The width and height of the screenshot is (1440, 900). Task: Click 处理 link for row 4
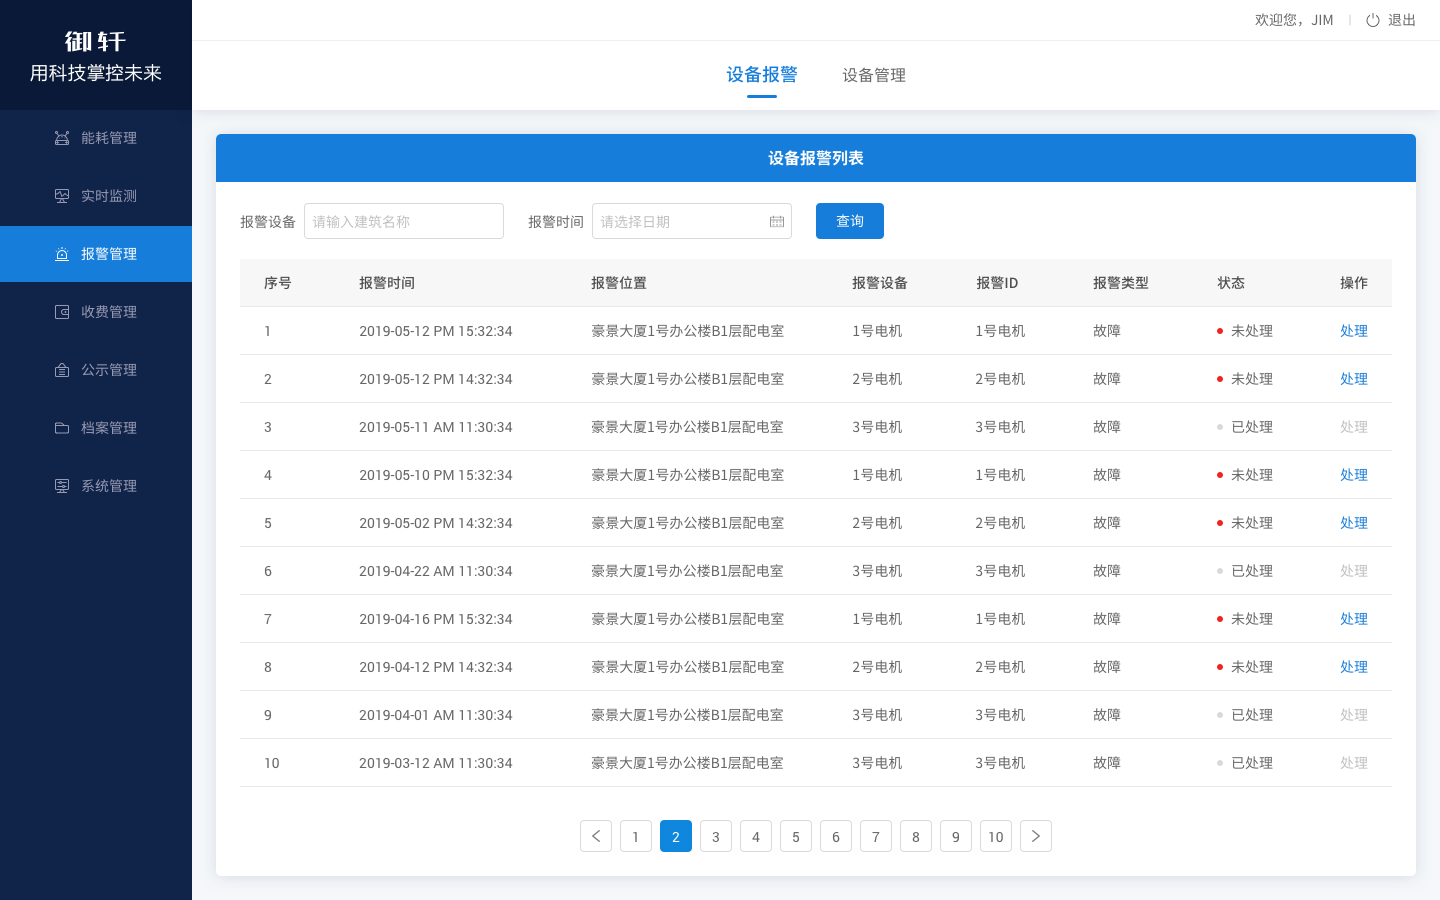(1354, 475)
